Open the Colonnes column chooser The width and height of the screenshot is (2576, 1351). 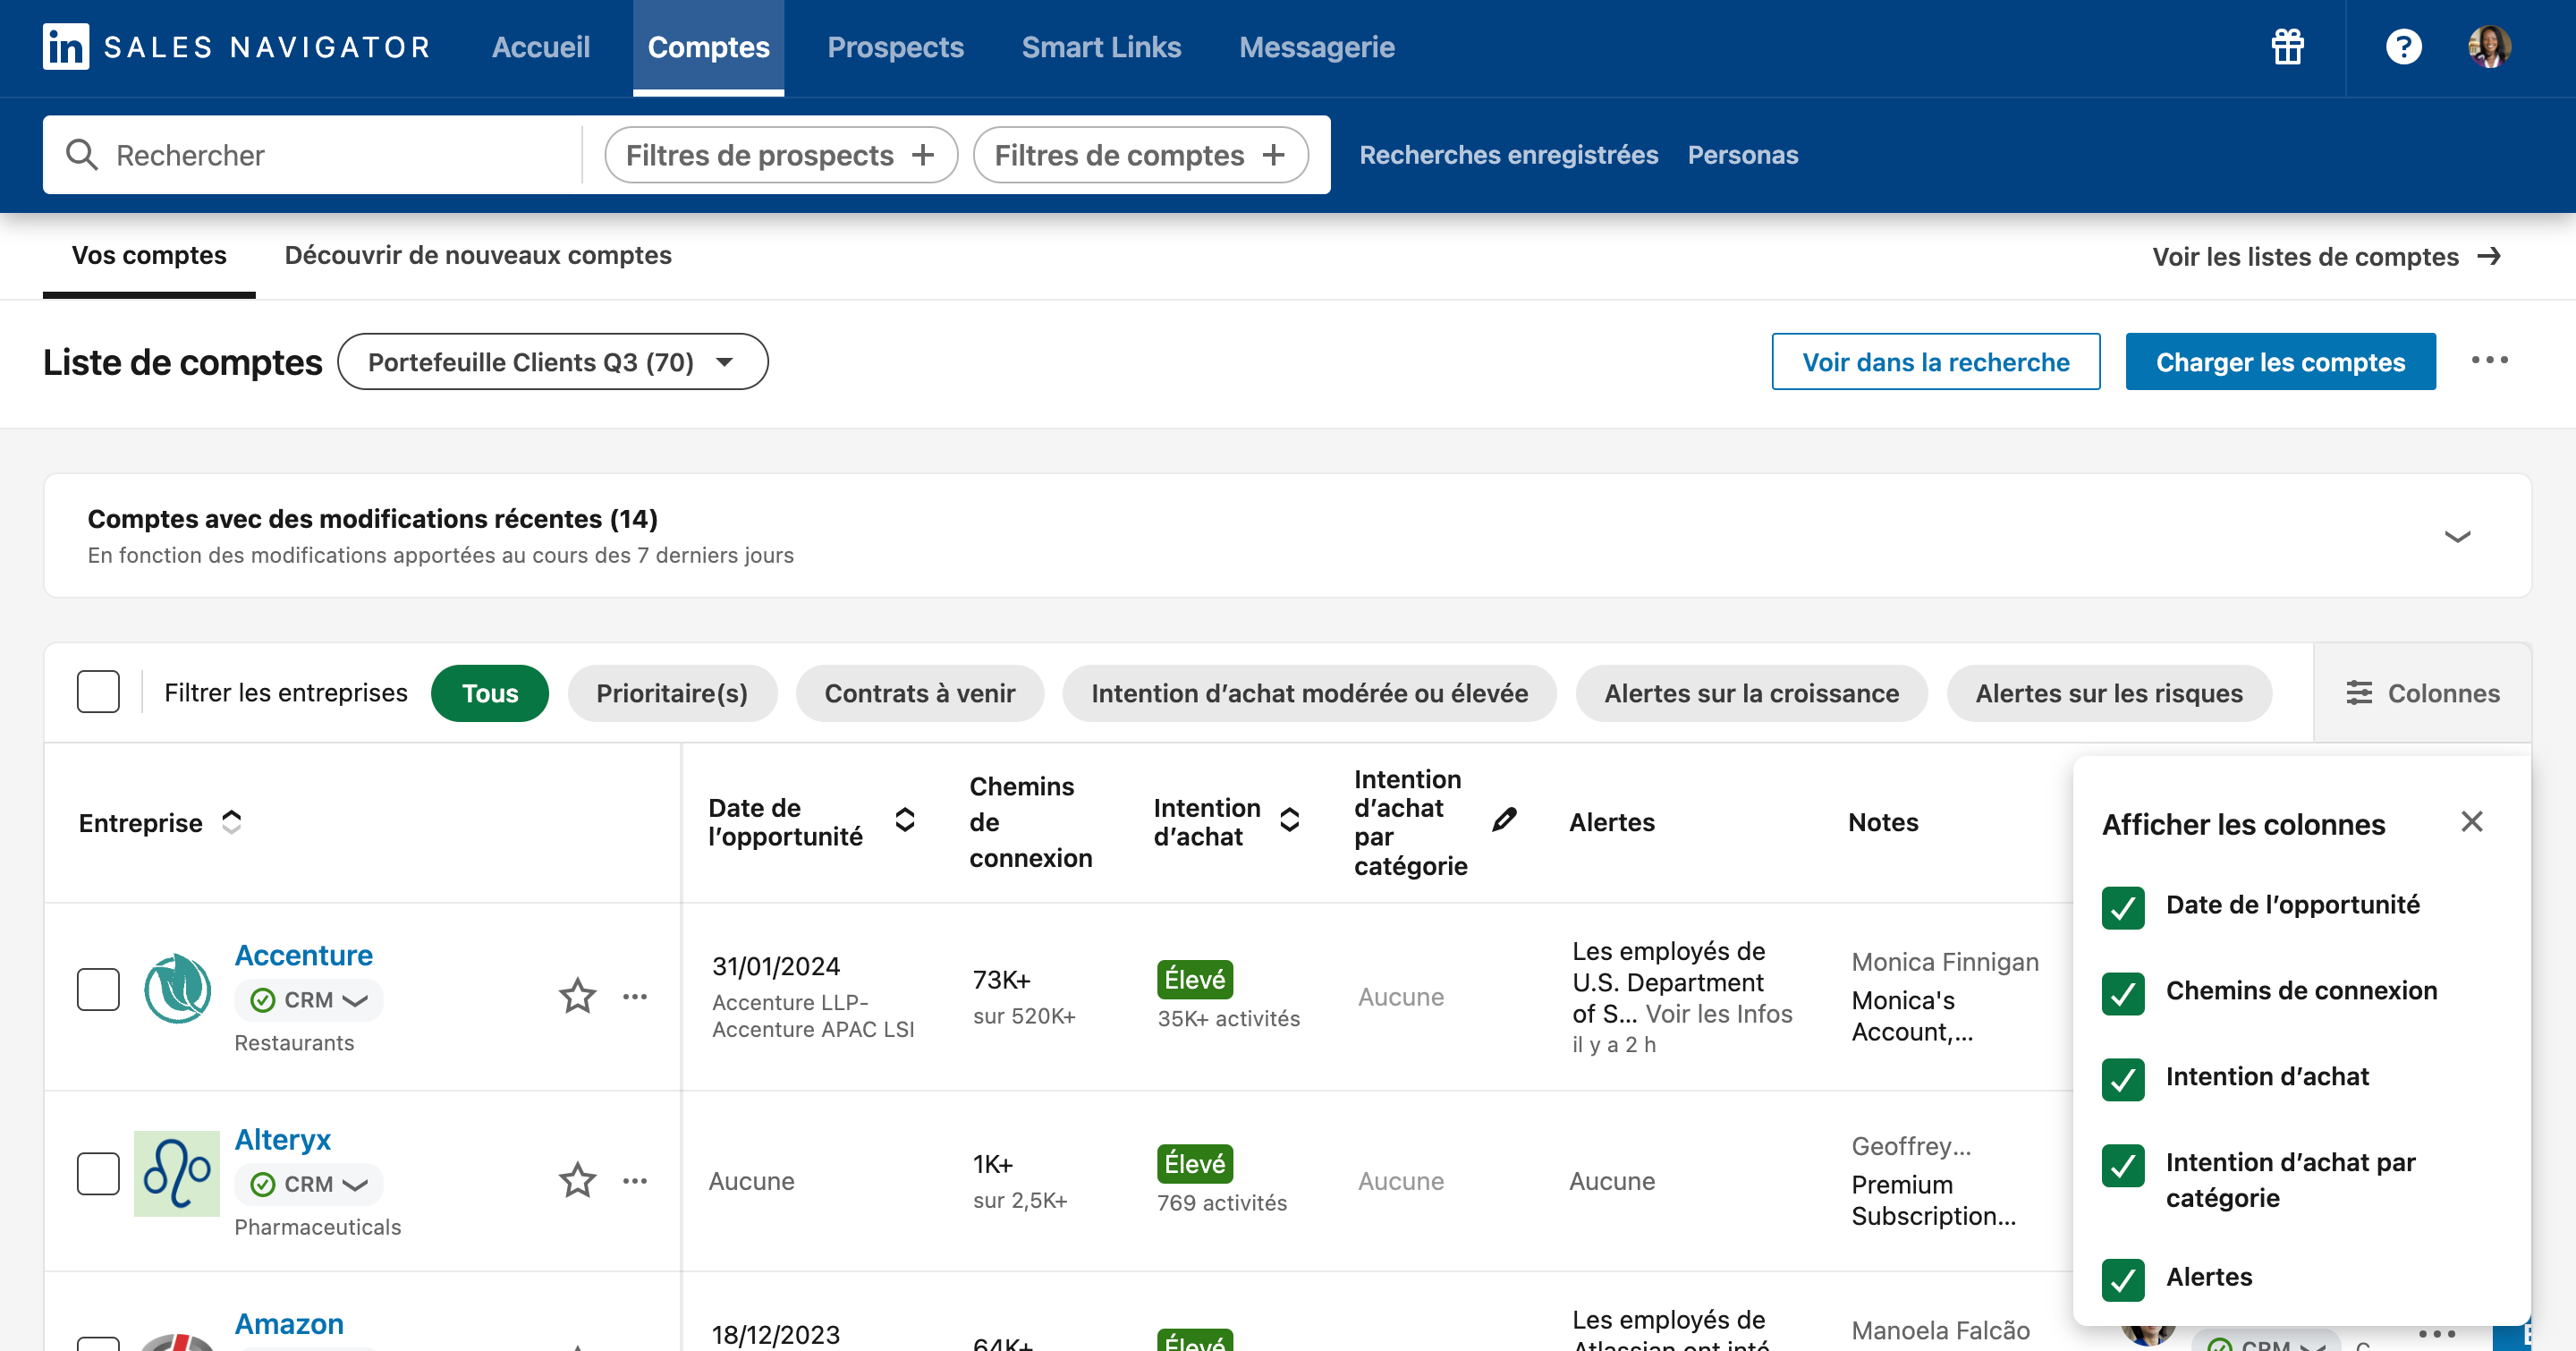pyautogui.click(x=2423, y=693)
